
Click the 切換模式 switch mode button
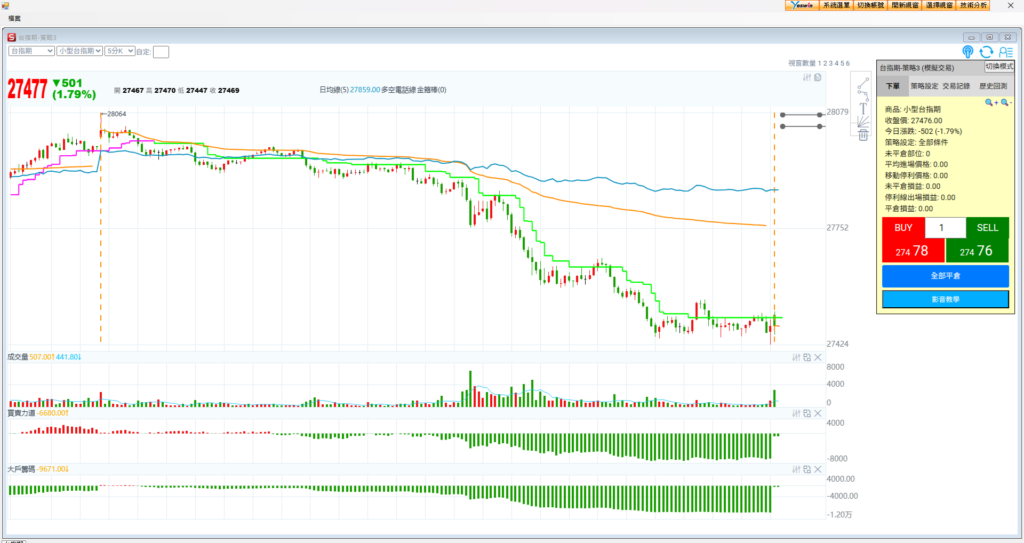tap(999, 66)
